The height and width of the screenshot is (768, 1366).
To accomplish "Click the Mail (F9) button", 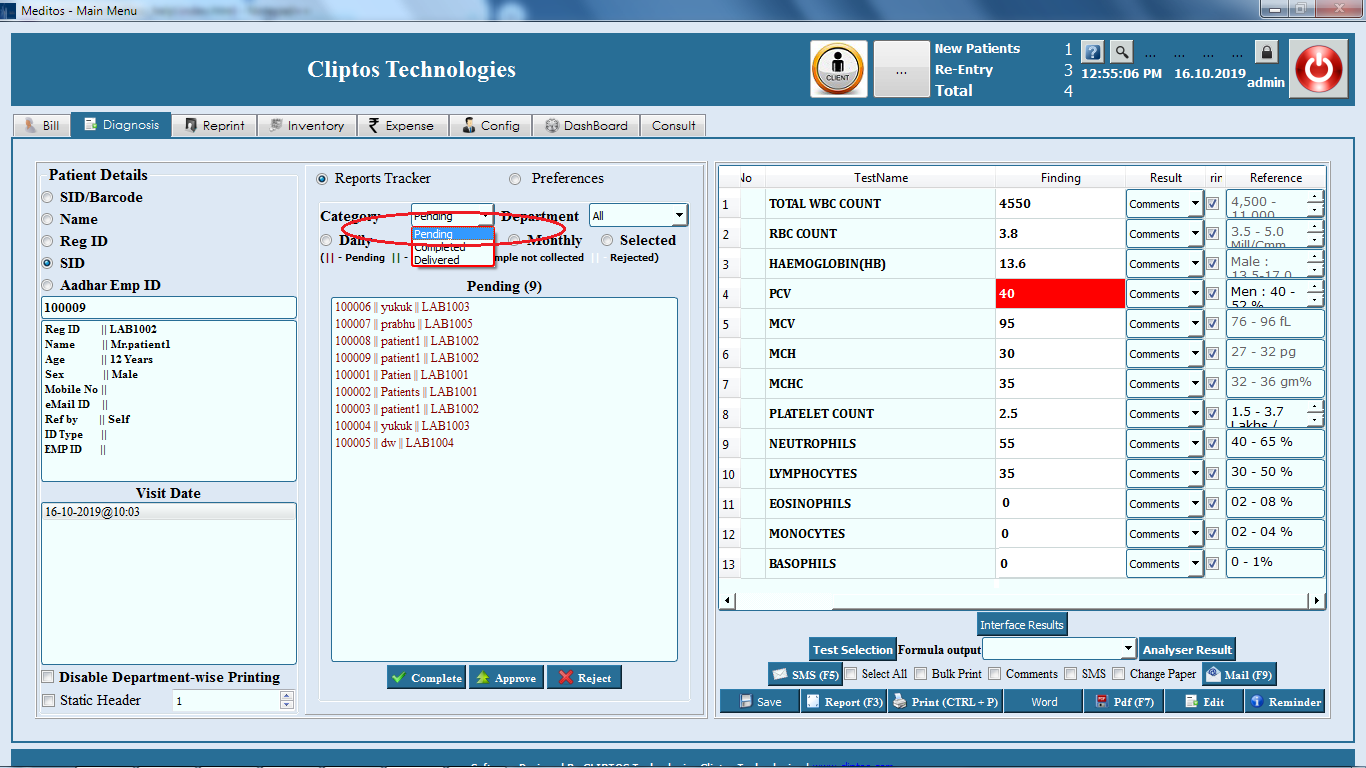I will click(1239, 674).
